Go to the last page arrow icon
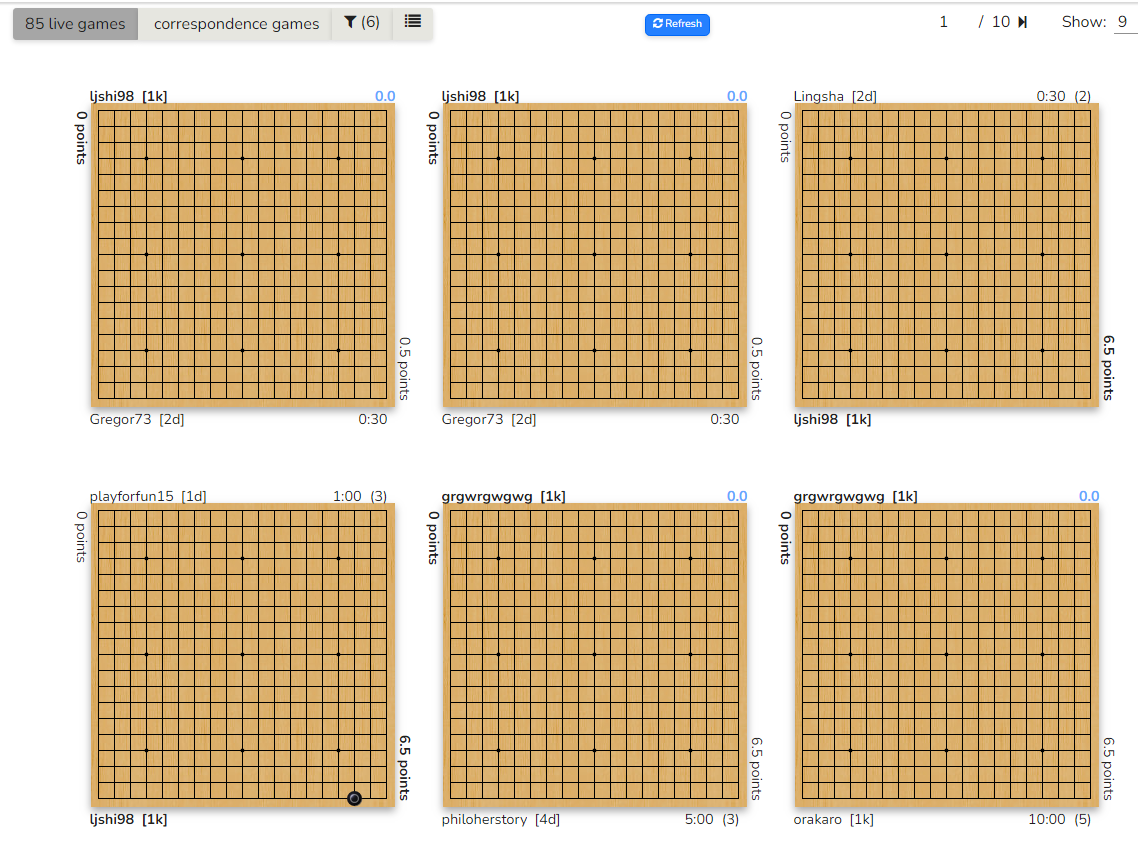This screenshot has width=1138, height=865. click(x=1023, y=22)
